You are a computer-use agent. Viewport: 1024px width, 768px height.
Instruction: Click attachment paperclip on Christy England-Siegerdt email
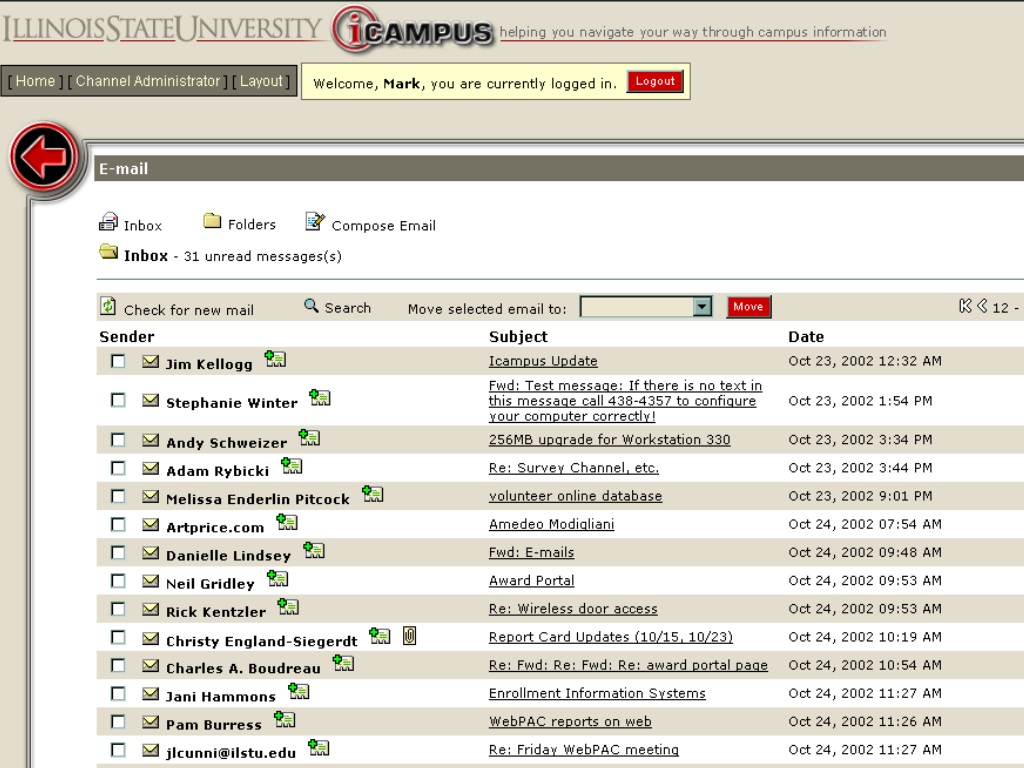click(409, 635)
